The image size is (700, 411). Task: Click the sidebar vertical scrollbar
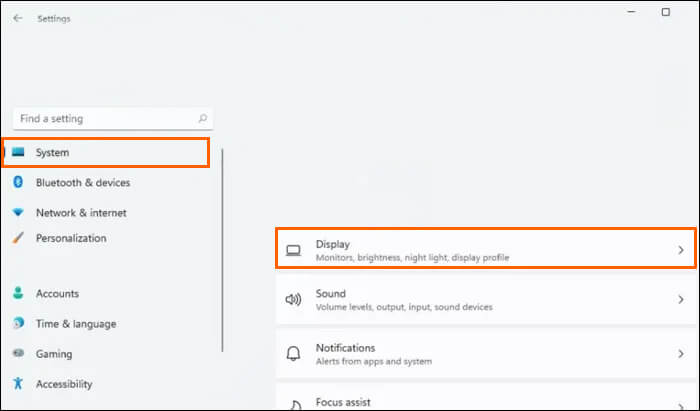[x=222, y=250]
